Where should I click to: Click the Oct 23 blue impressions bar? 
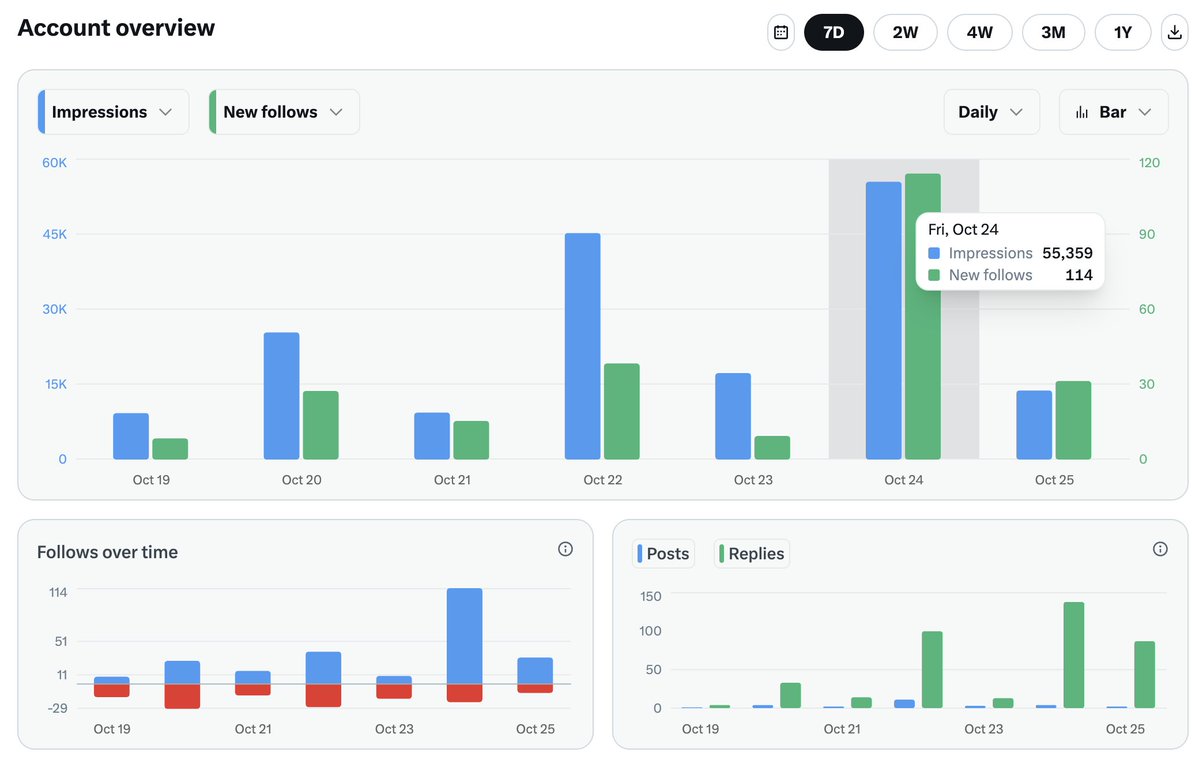coord(733,417)
